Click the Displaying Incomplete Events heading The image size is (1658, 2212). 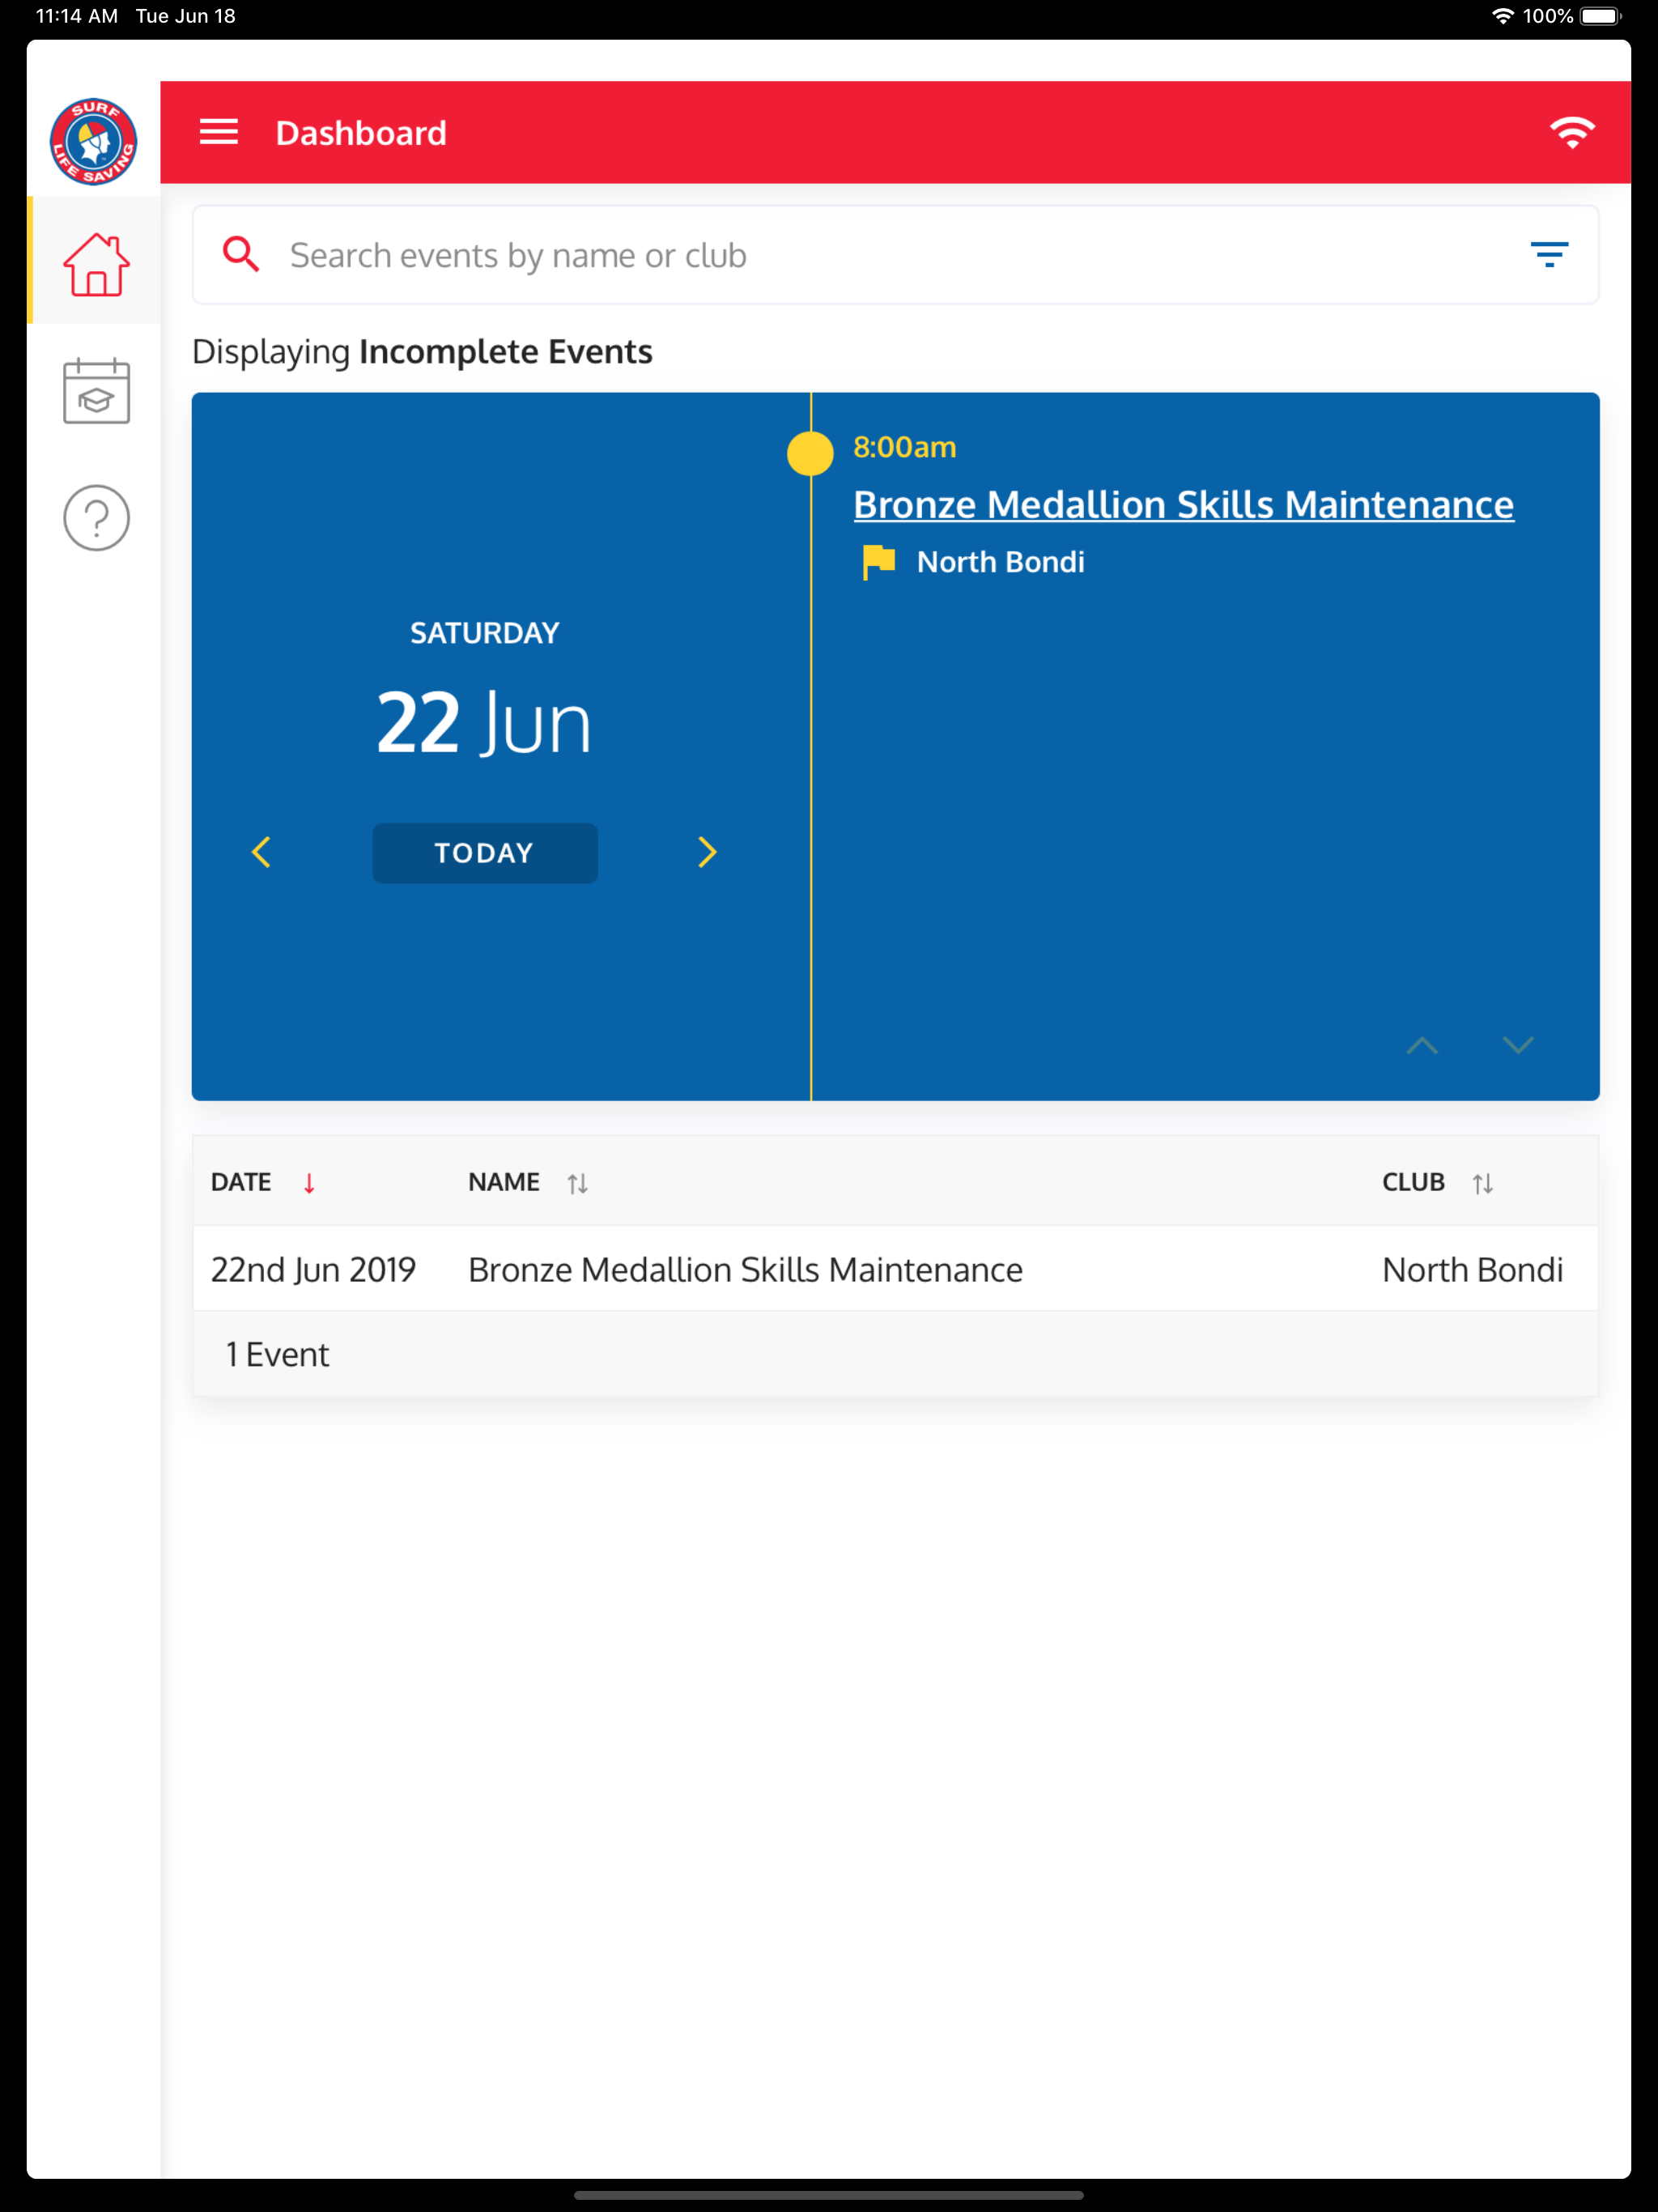(422, 352)
